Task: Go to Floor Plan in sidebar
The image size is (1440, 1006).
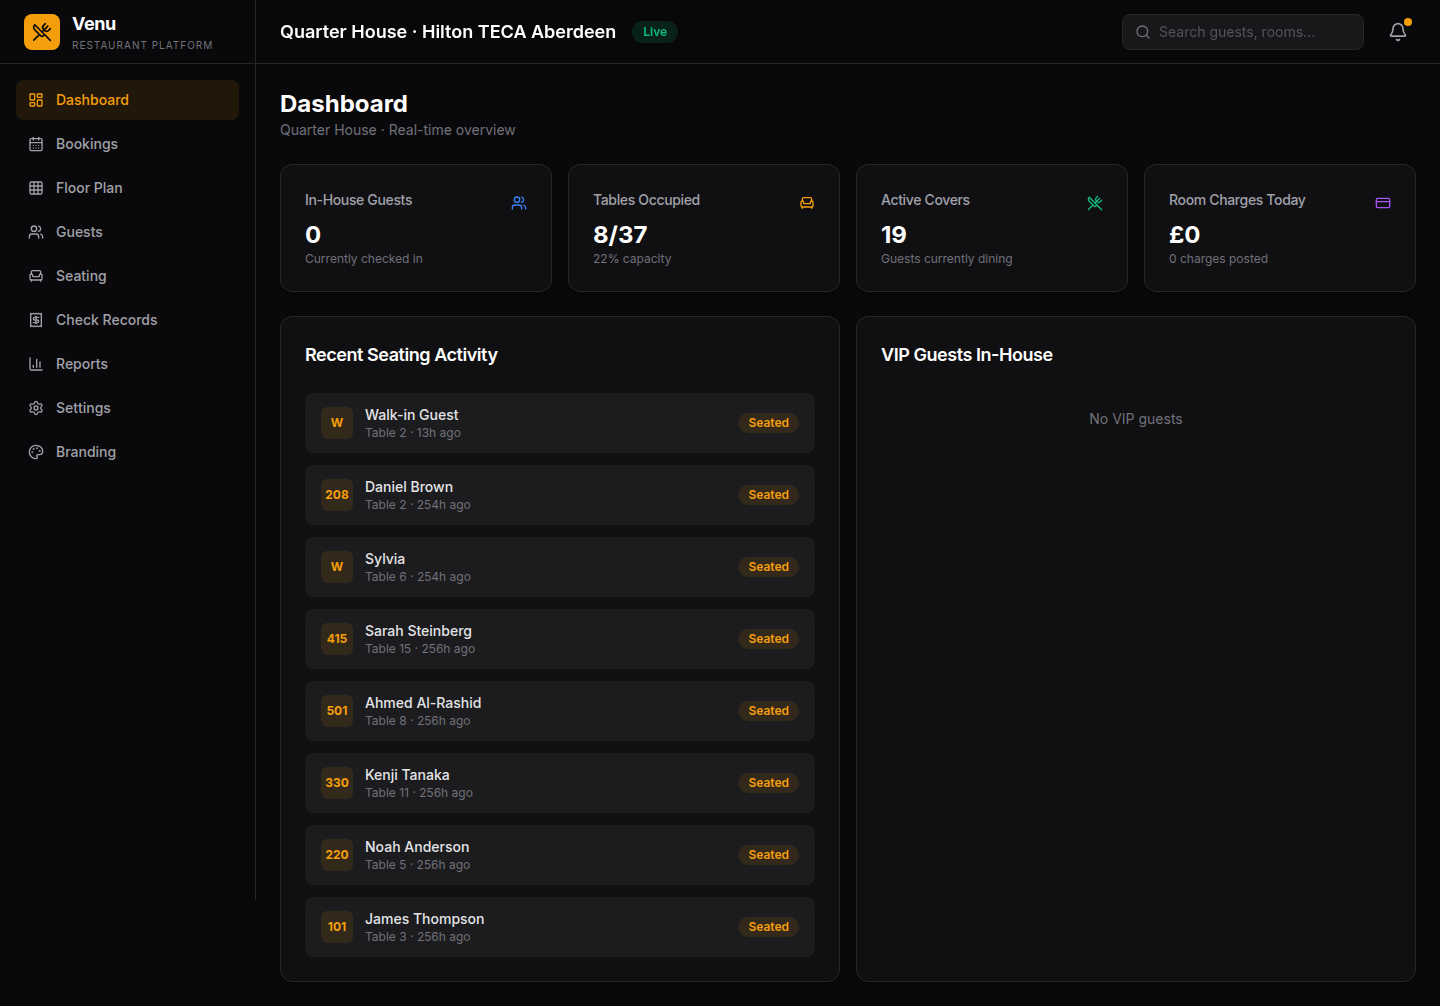Action: pos(89,188)
